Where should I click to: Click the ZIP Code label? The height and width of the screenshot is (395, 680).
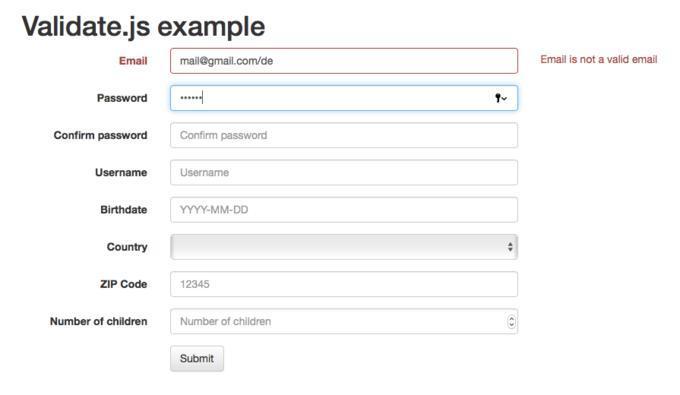coord(124,284)
